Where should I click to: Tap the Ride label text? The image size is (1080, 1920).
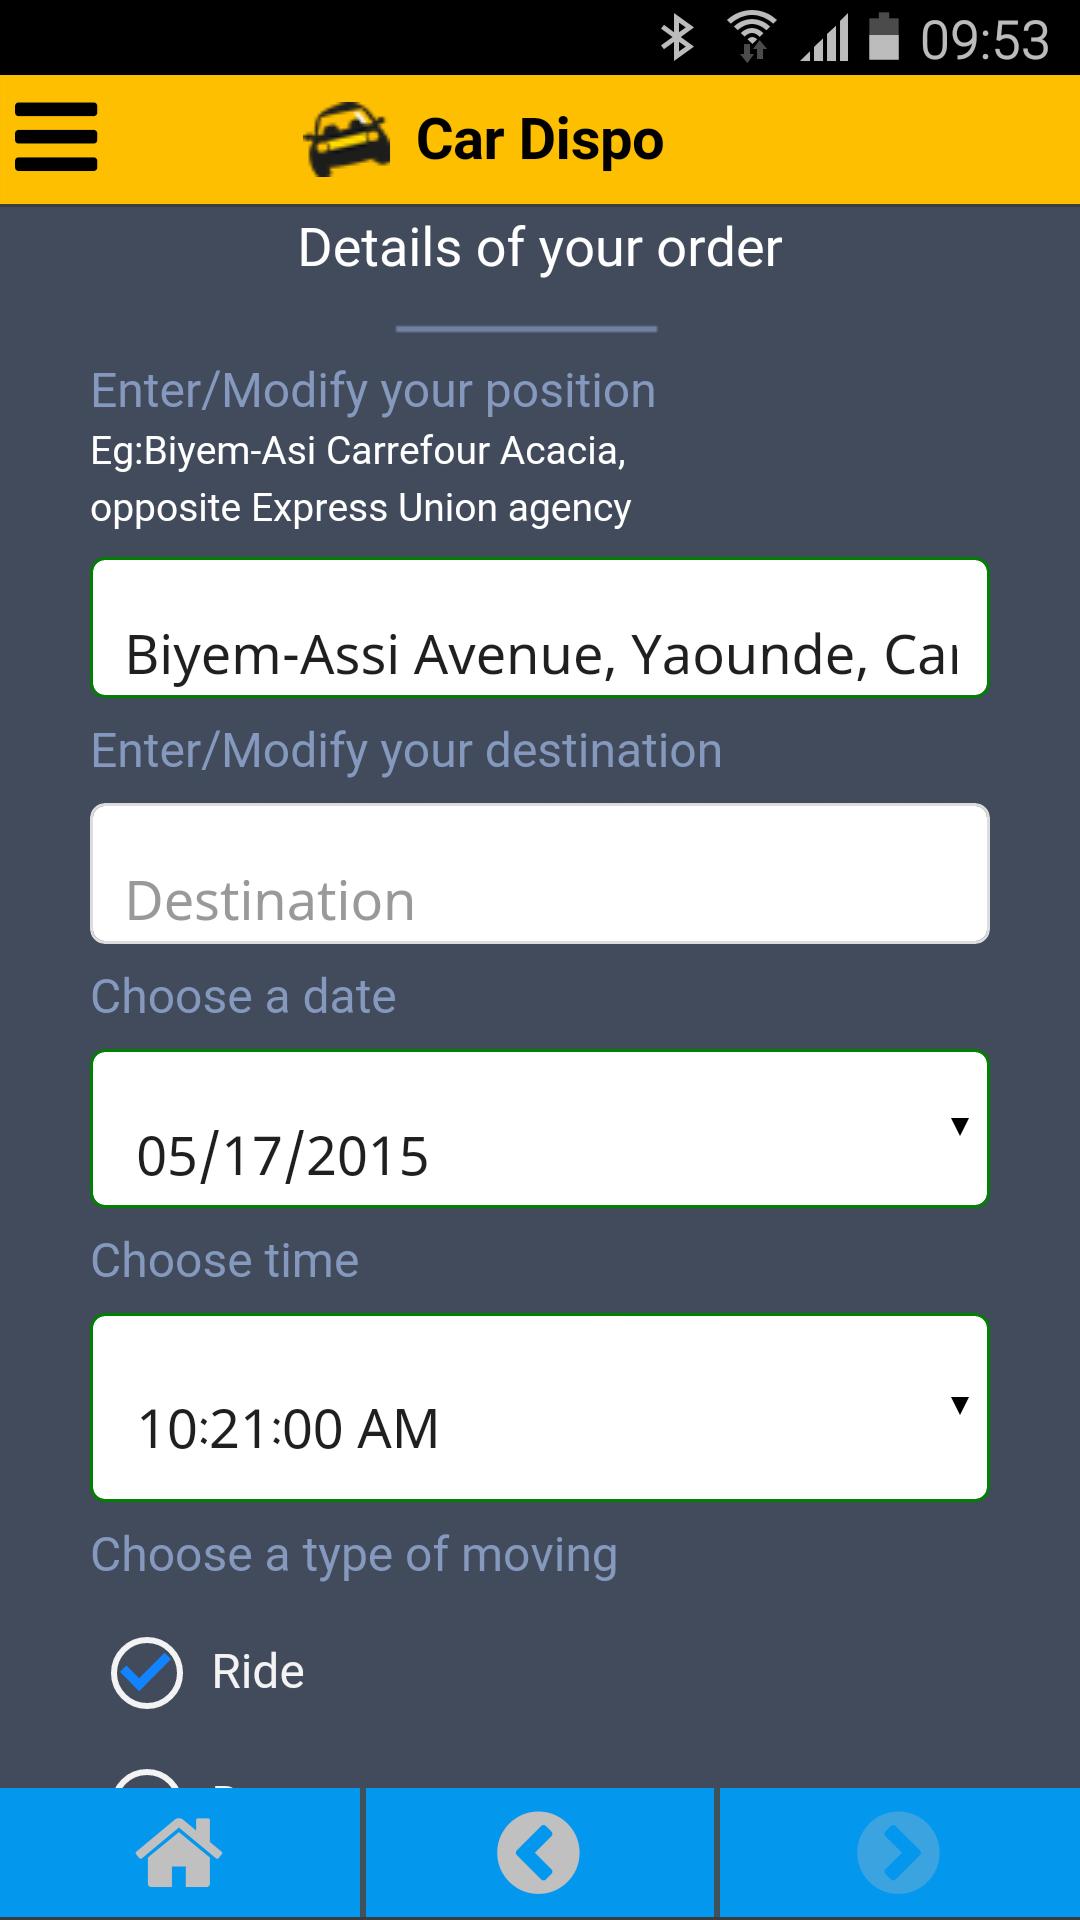pyautogui.click(x=258, y=1672)
